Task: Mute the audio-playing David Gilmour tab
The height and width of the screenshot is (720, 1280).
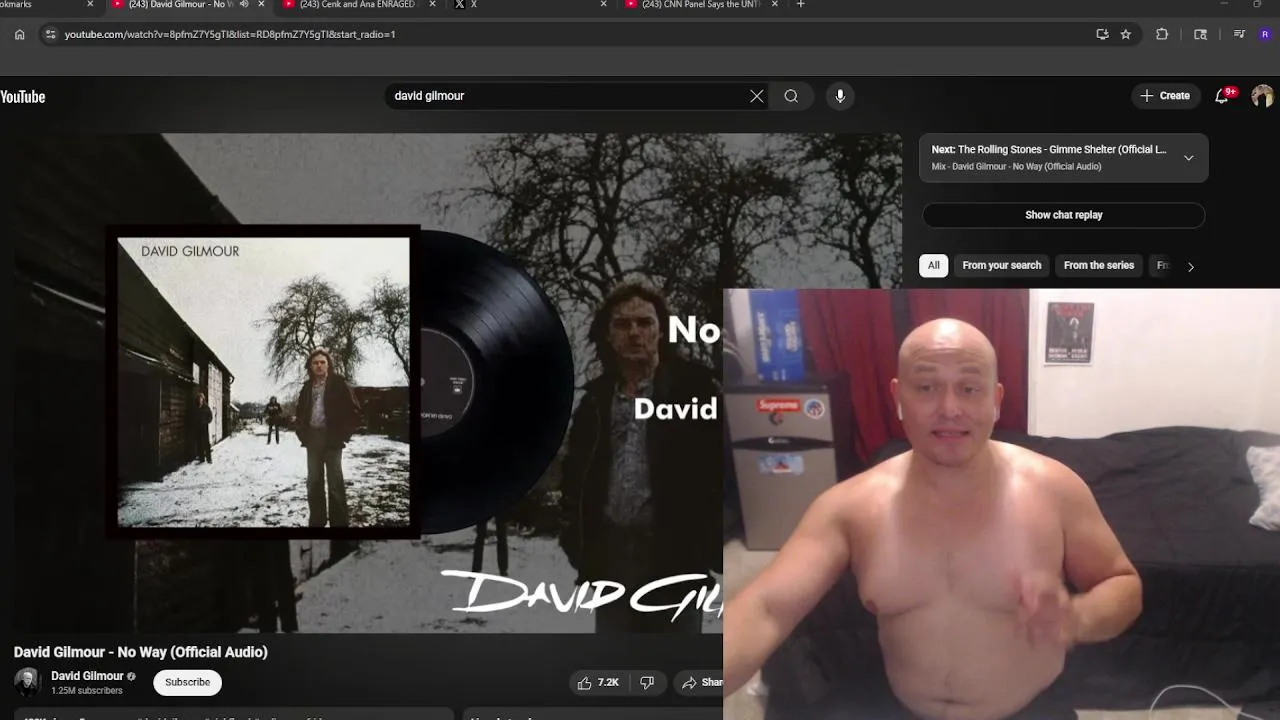Action: (245, 4)
